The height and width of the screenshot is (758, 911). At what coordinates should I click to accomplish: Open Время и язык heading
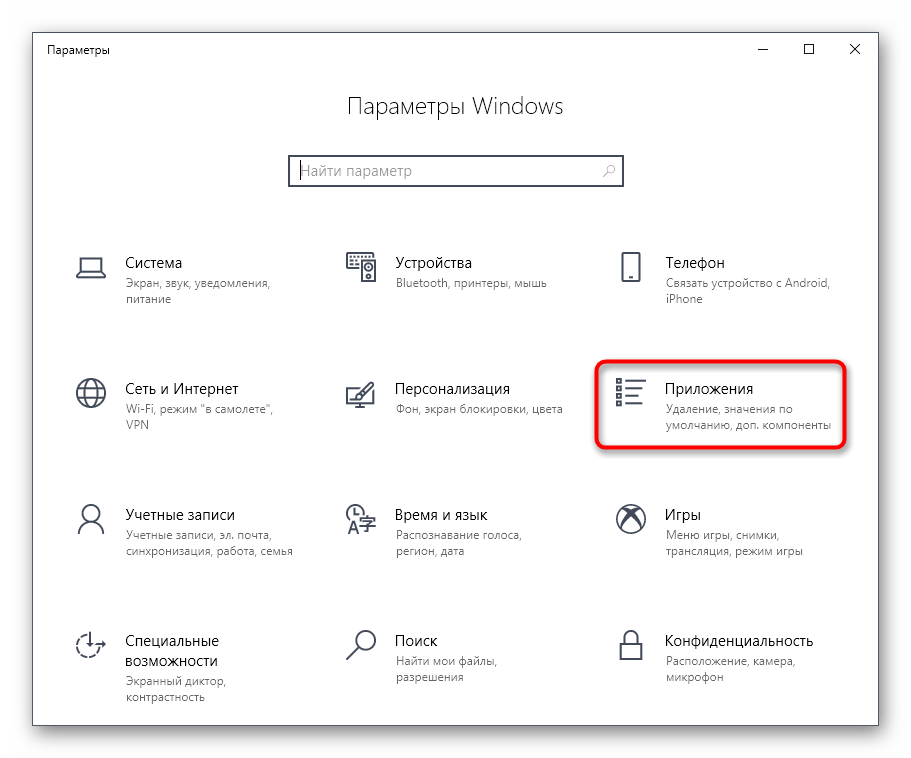(x=441, y=515)
